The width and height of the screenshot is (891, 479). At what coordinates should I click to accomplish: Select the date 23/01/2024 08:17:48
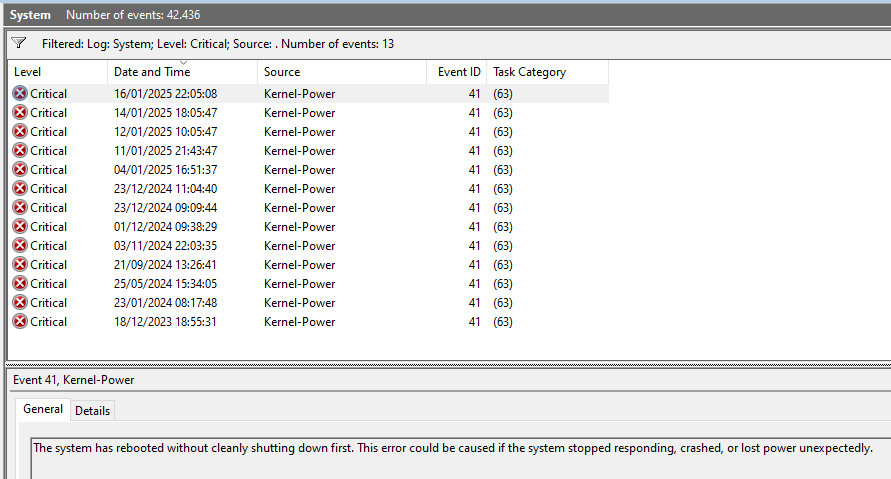pyautogui.click(x=165, y=302)
